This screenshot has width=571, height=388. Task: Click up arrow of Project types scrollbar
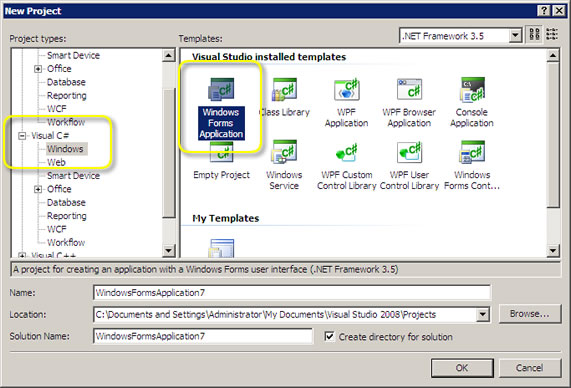click(169, 55)
